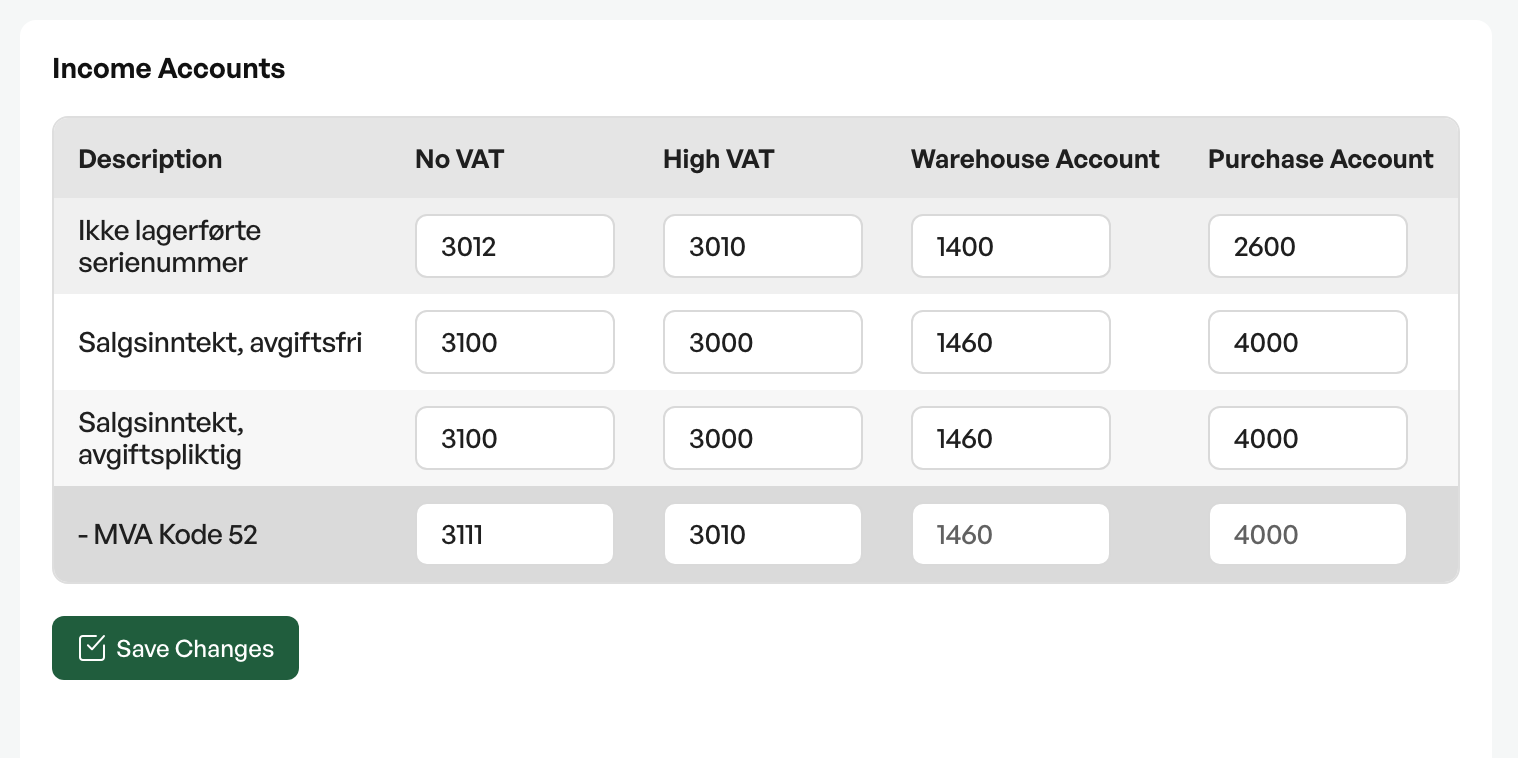The height and width of the screenshot is (758, 1518).
Task: Select High VAT field for MVA Kode 52
Action: point(763,534)
